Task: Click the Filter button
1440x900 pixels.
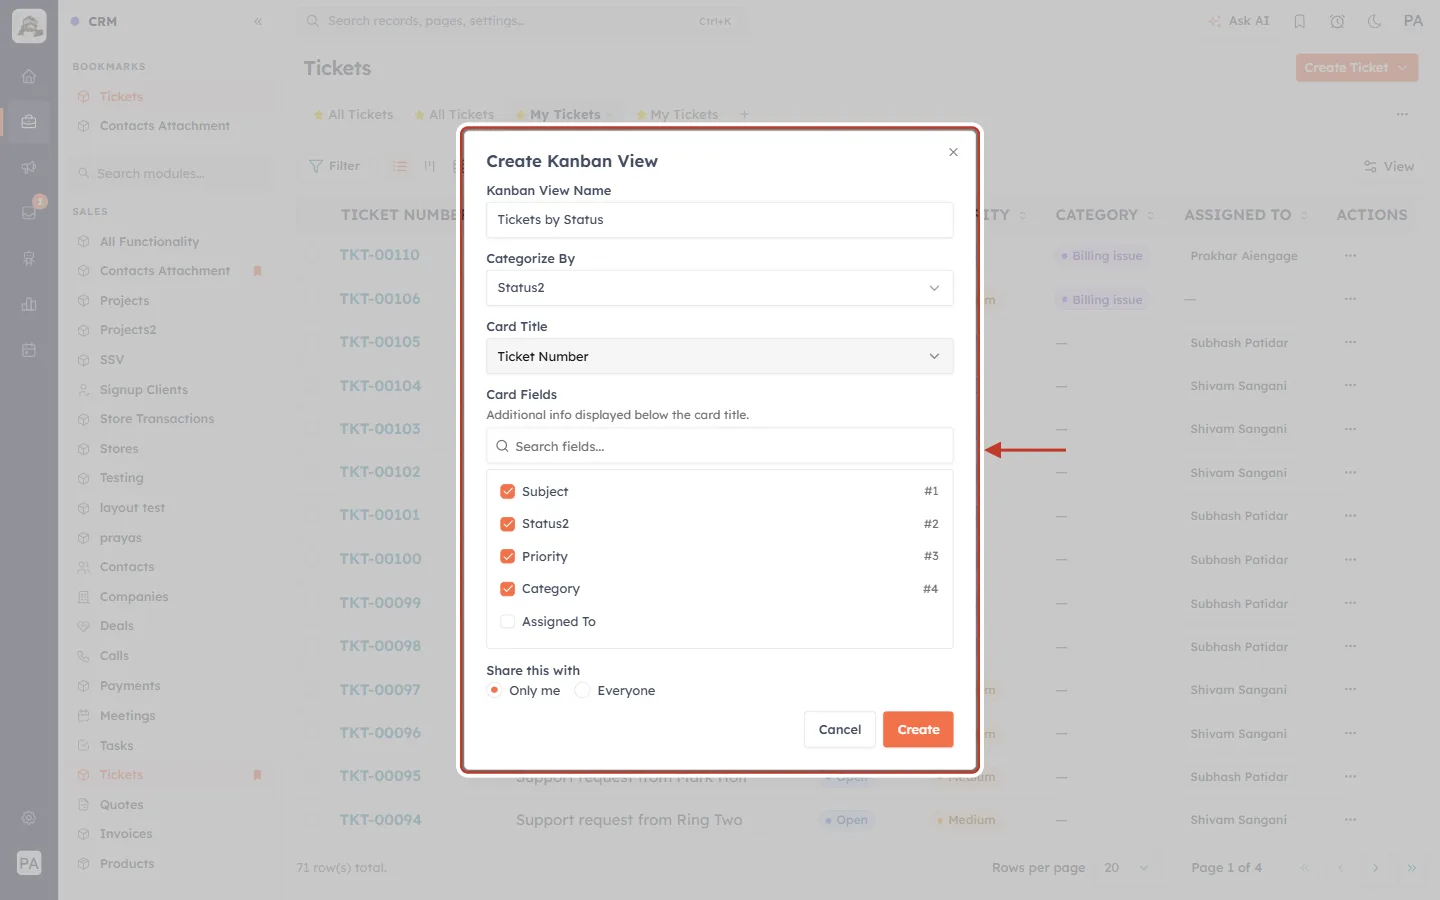Action: click(335, 166)
